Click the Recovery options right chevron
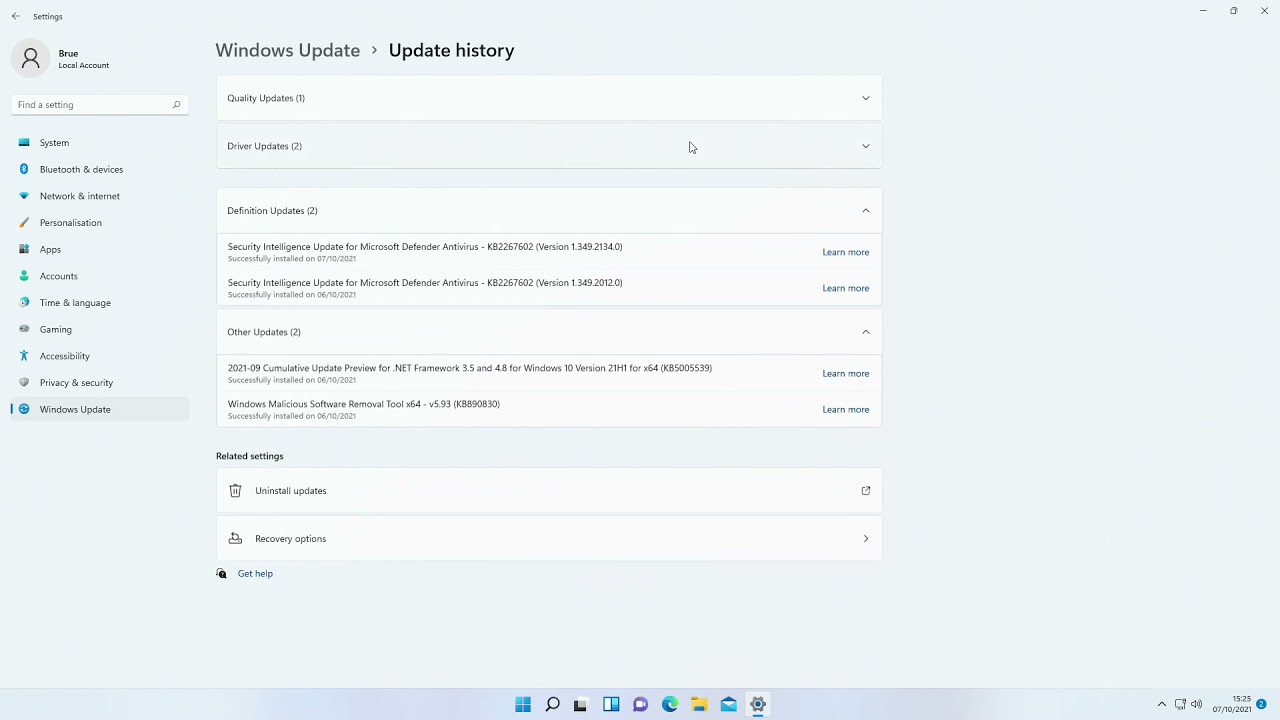The width and height of the screenshot is (1280, 720). click(866, 539)
